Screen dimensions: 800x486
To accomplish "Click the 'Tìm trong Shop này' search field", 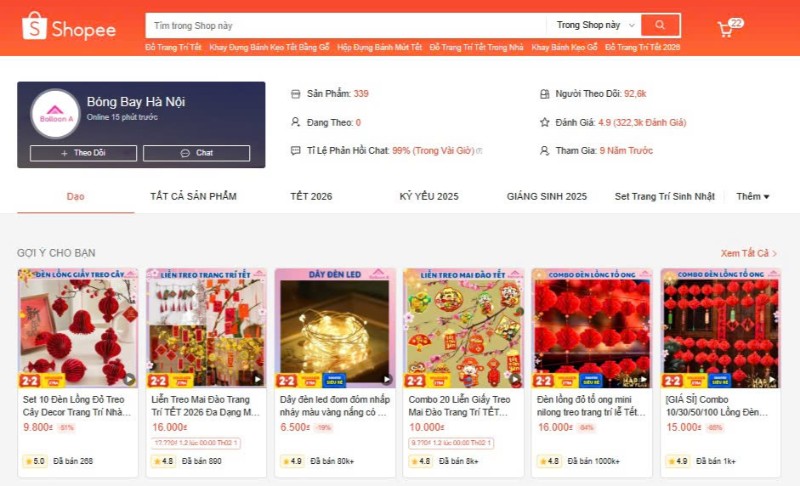I will point(345,25).
